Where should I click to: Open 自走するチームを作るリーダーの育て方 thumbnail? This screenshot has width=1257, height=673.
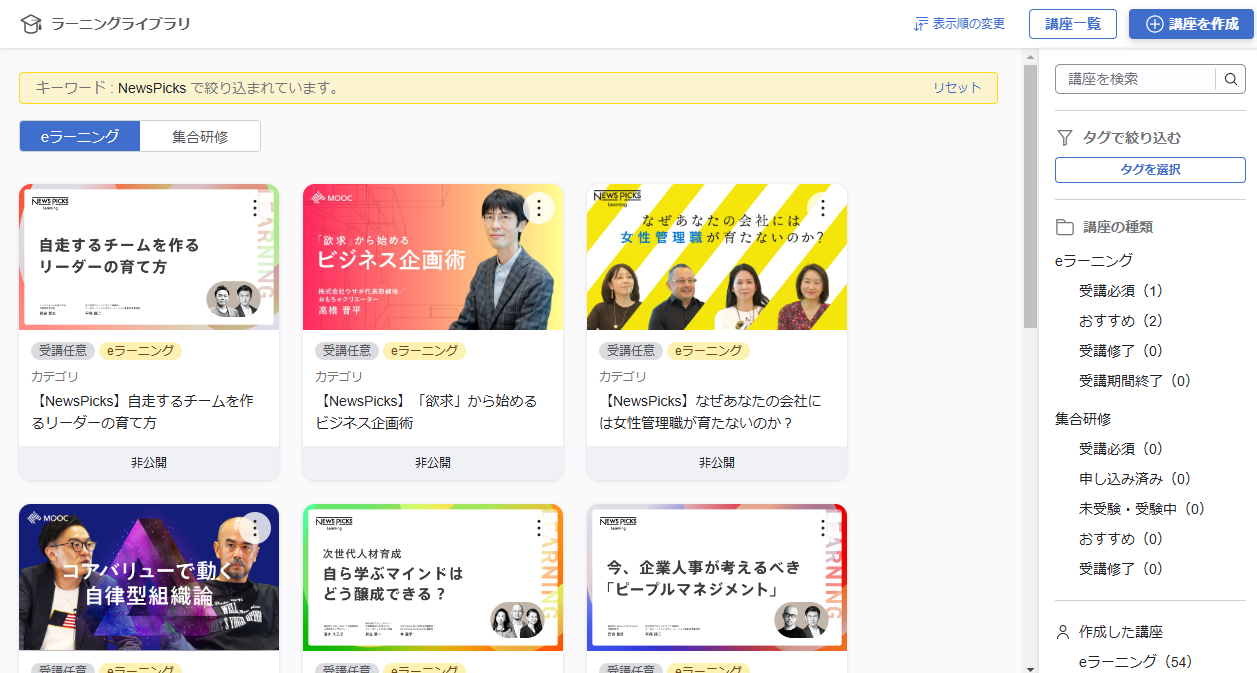click(x=149, y=257)
